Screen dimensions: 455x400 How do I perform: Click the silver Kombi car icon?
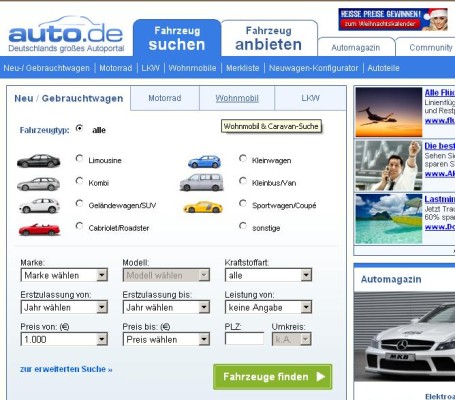click(39, 184)
